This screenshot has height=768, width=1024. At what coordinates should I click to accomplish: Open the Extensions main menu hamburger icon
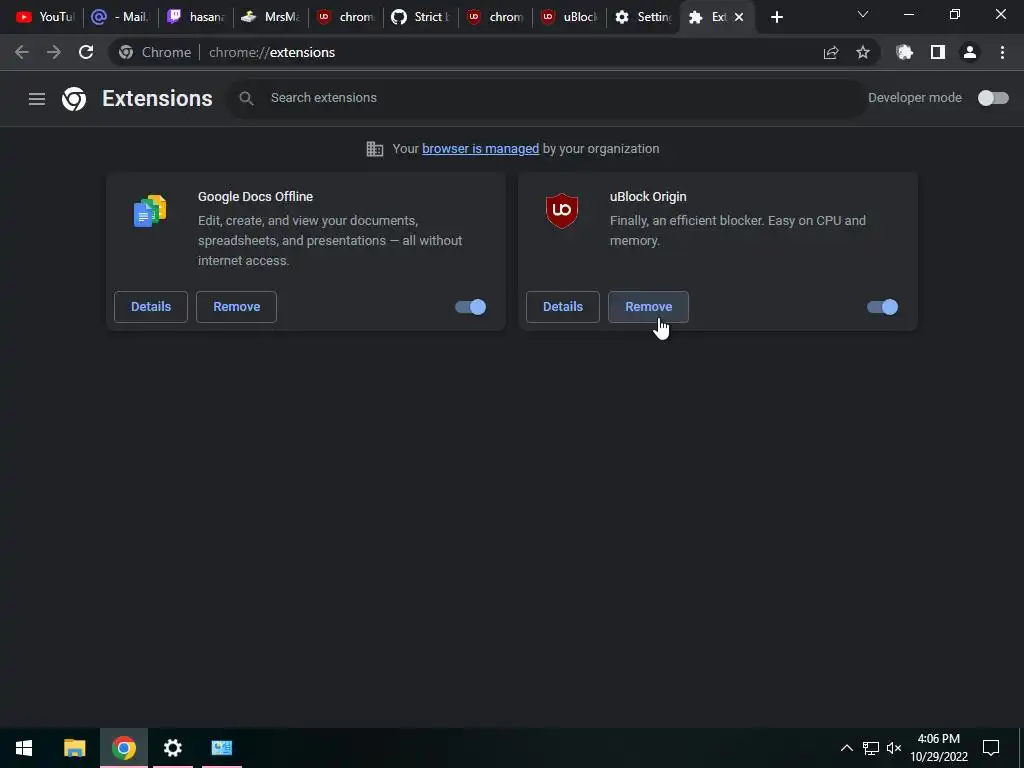(x=37, y=99)
